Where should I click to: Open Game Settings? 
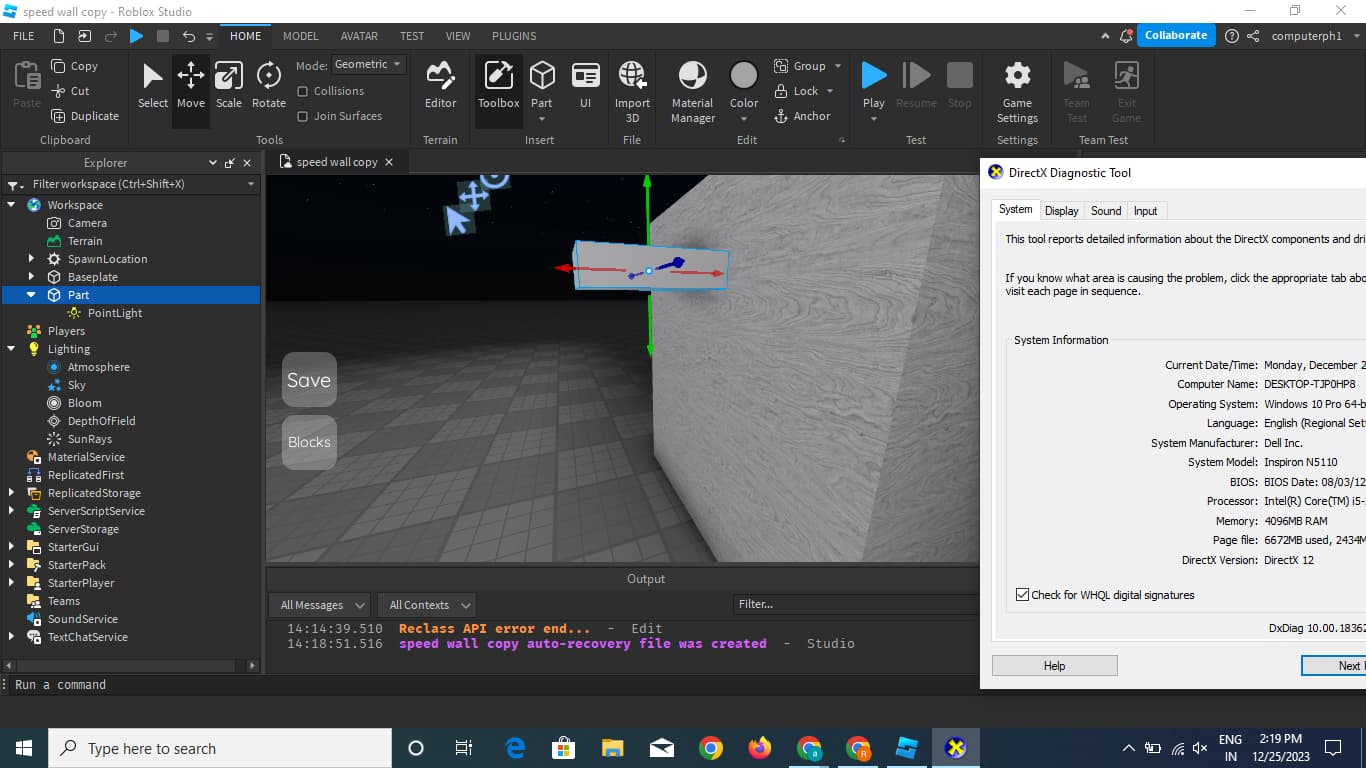point(1017,91)
